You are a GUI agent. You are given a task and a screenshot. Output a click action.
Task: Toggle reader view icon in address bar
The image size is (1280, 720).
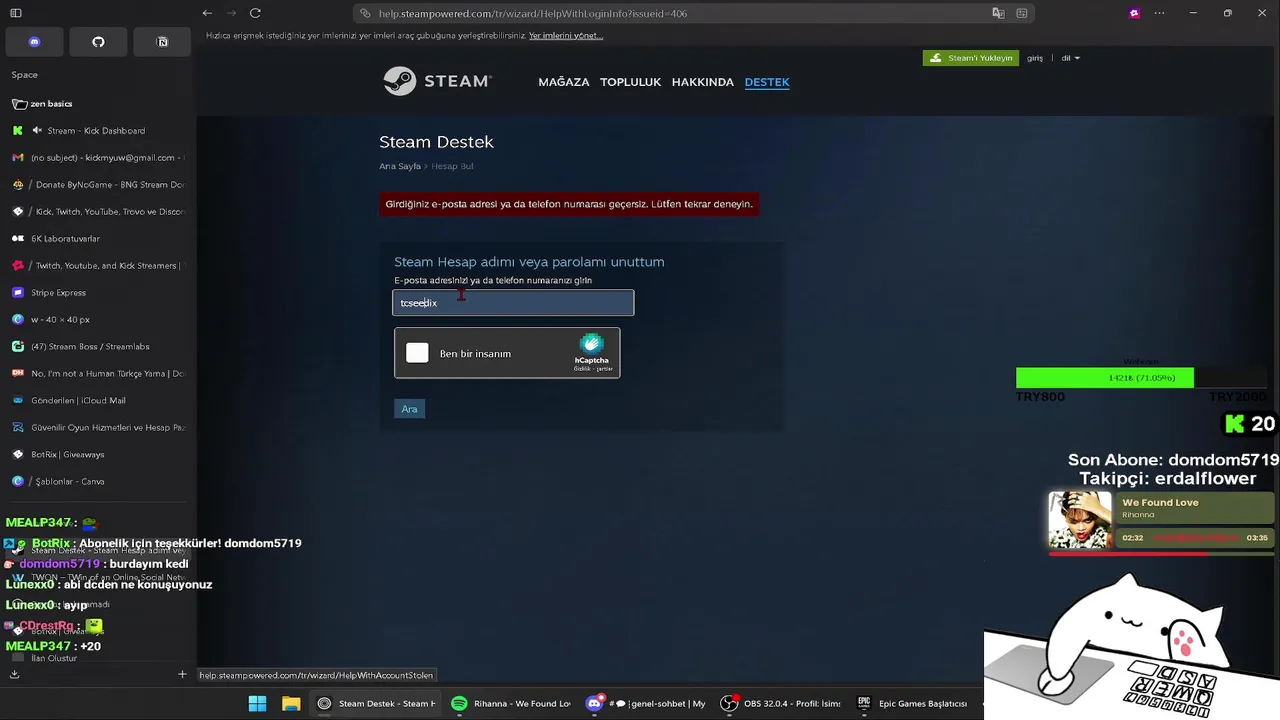coord(1022,13)
